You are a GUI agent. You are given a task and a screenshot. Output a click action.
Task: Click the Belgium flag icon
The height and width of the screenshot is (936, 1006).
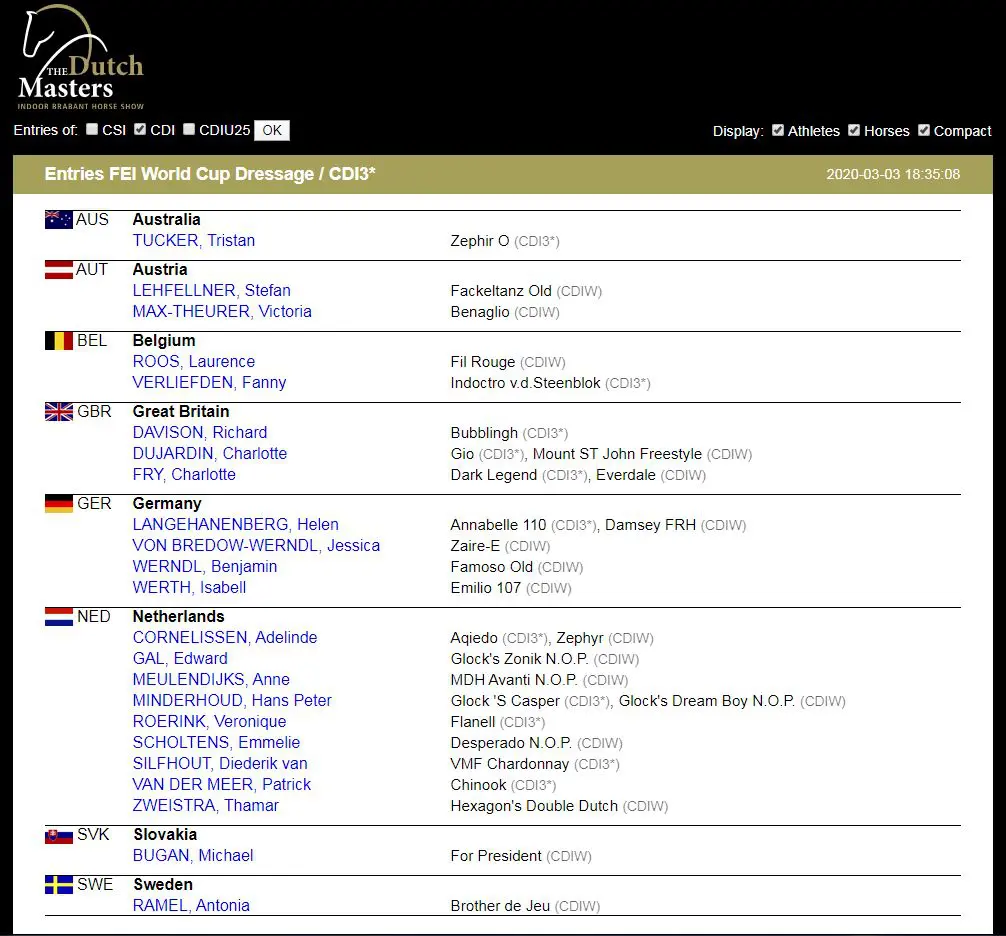point(59,341)
